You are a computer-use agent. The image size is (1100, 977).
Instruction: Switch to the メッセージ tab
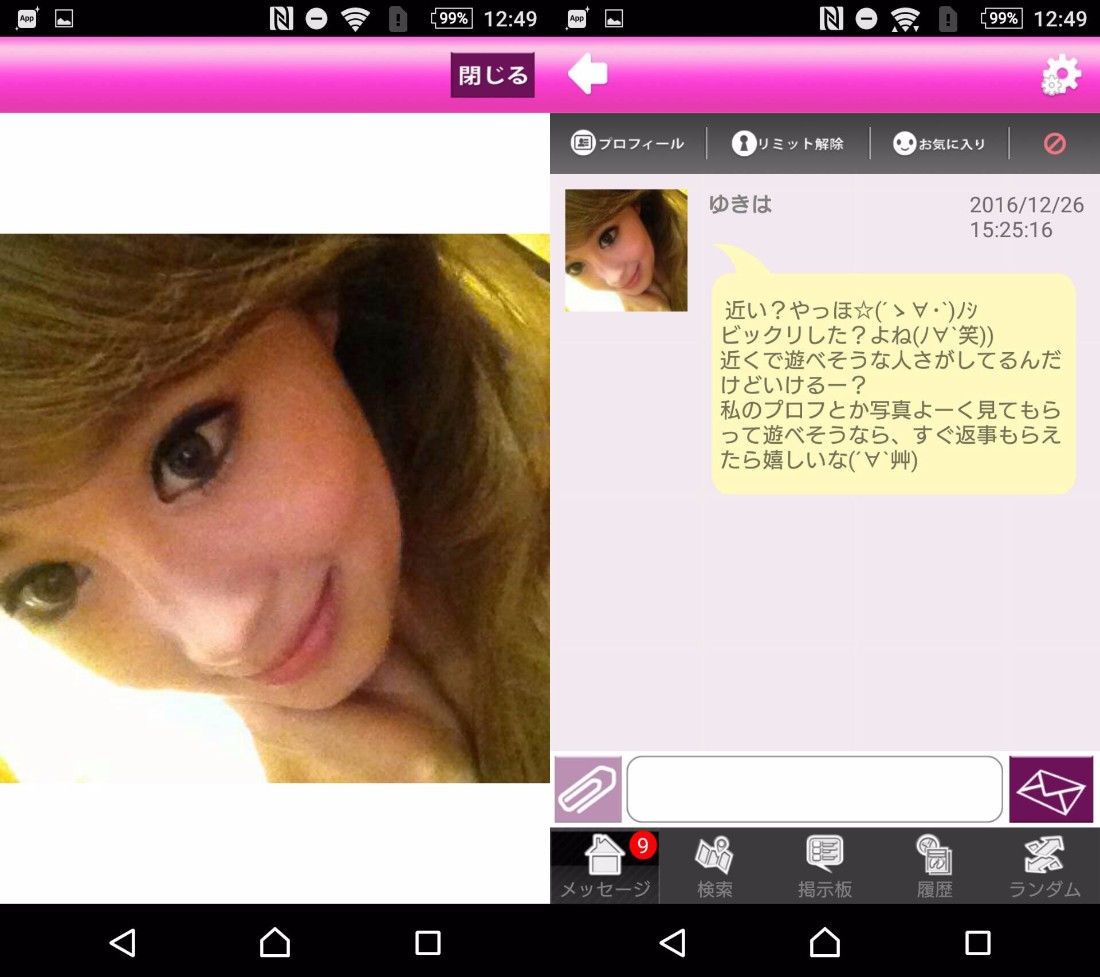click(x=605, y=866)
